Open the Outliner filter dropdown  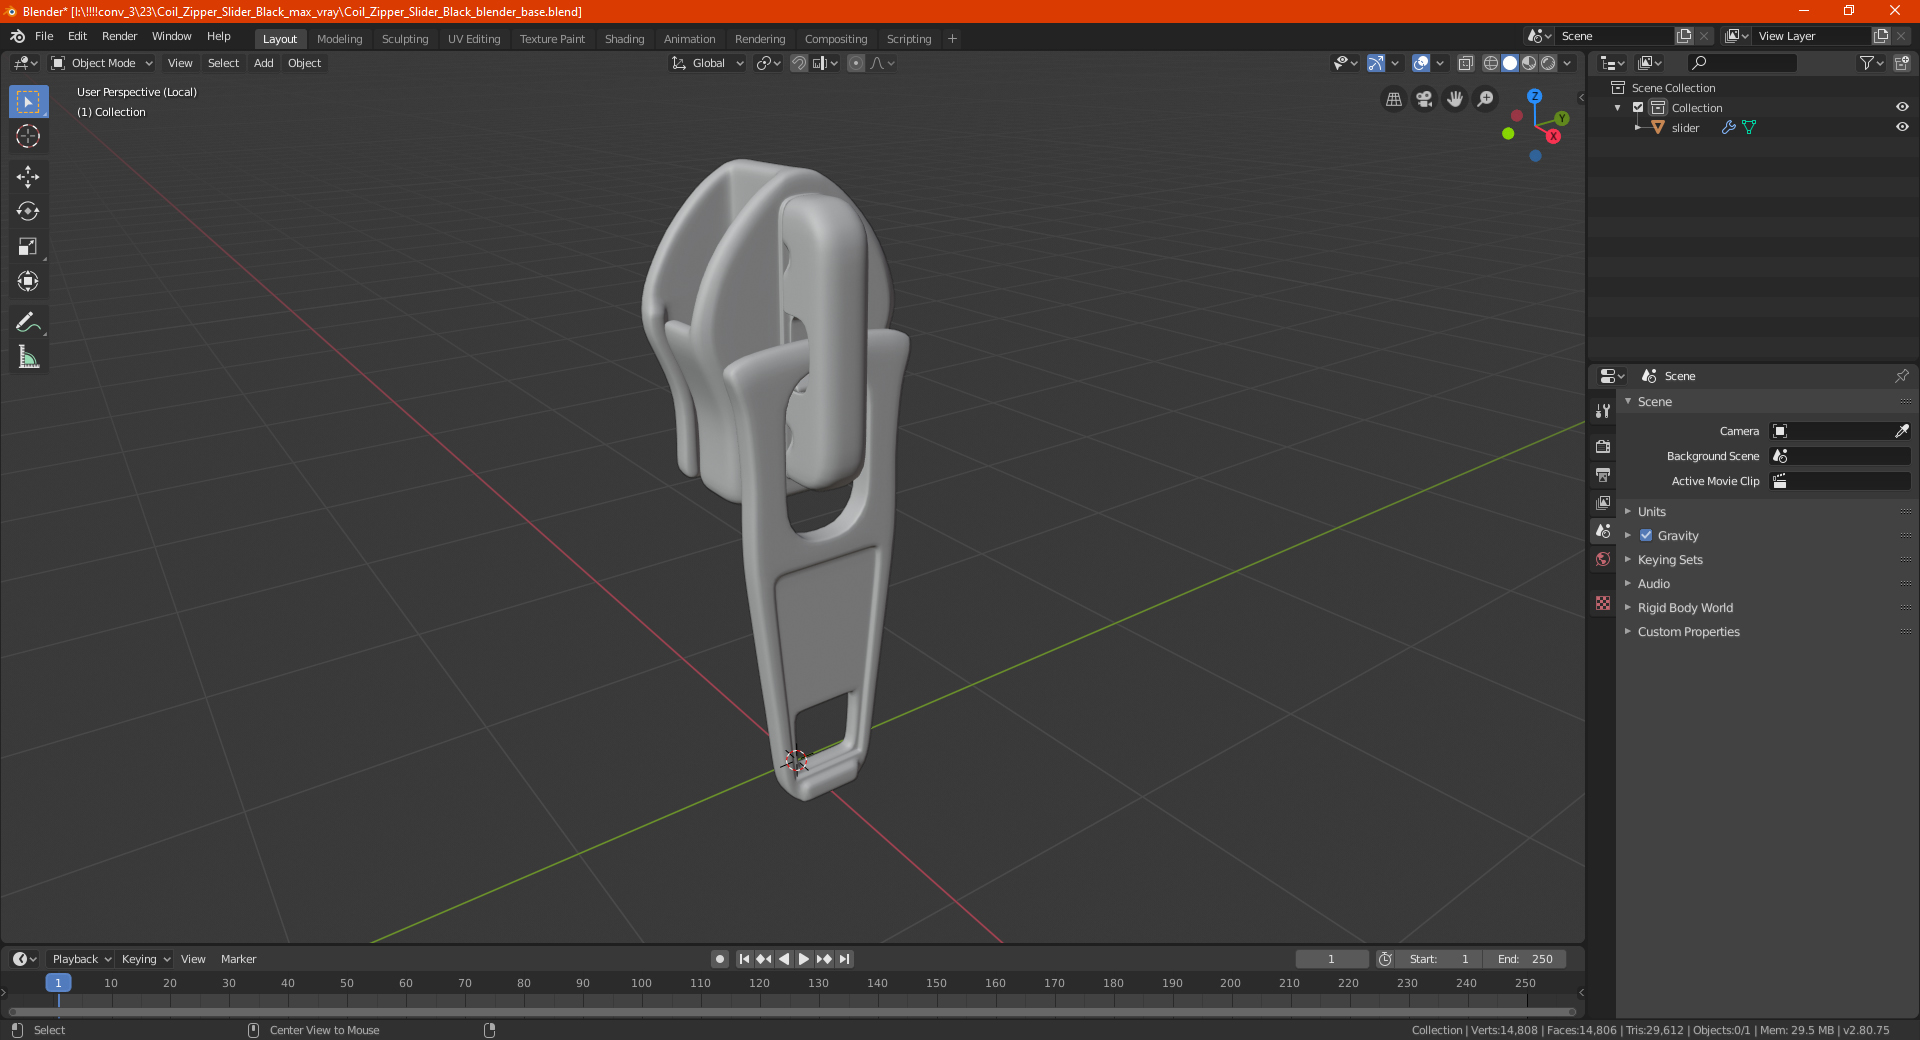(x=1871, y=63)
